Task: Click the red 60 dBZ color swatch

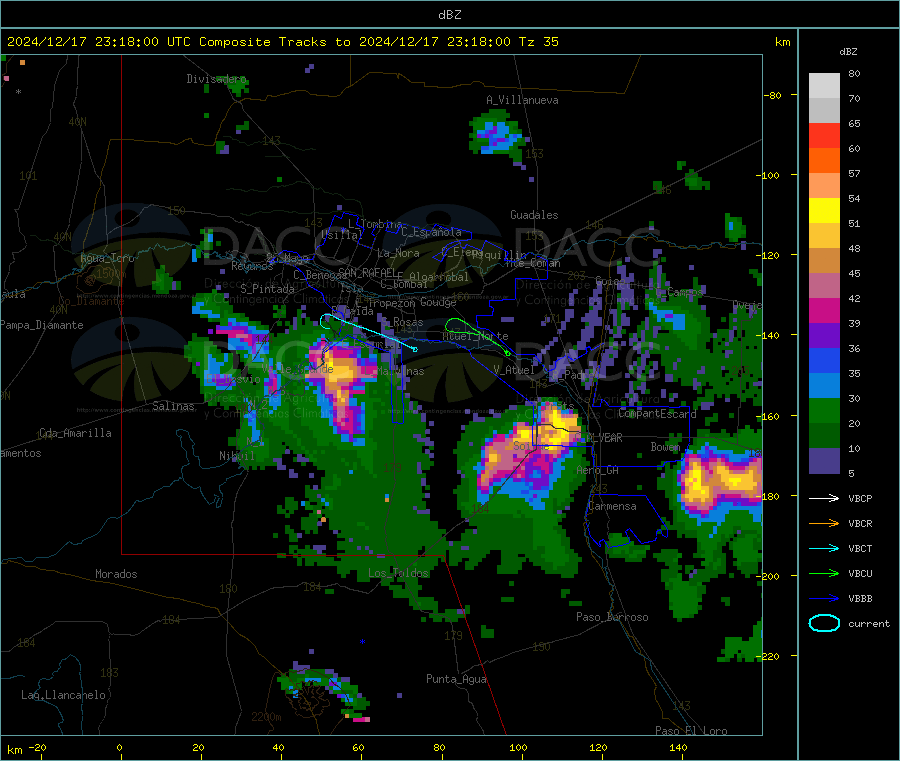Action: pyautogui.click(x=824, y=135)
